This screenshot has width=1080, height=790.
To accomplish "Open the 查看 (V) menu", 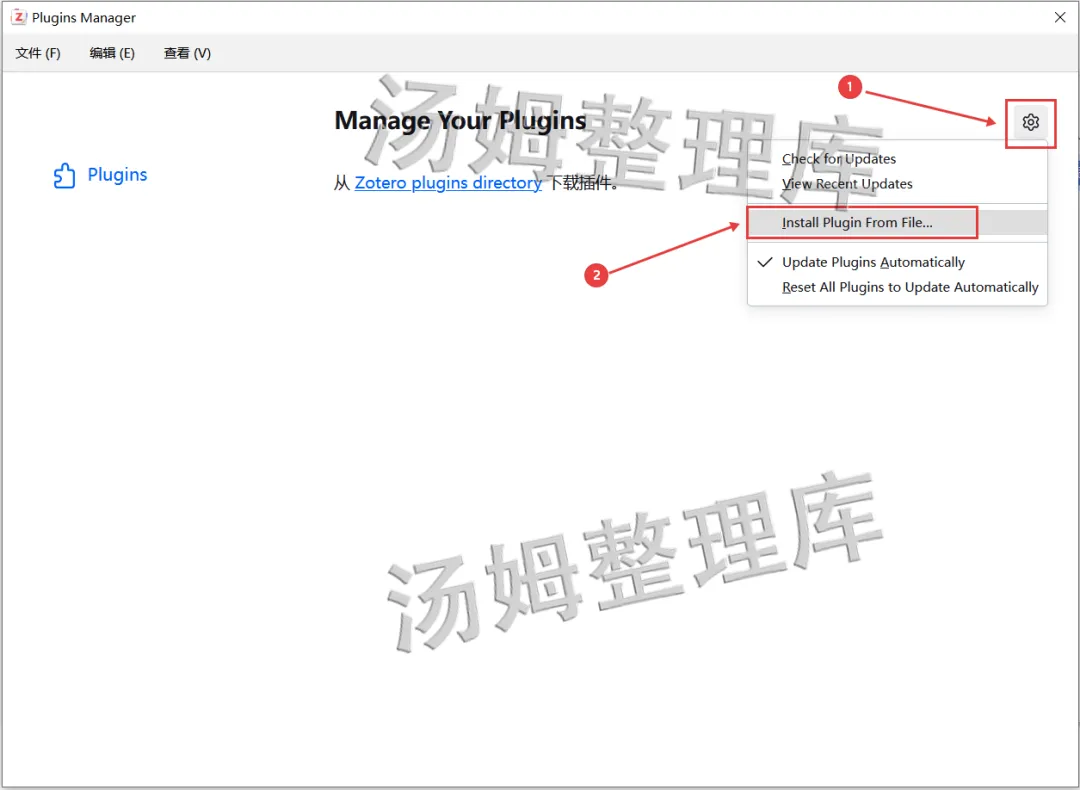I will coord(187,53).
